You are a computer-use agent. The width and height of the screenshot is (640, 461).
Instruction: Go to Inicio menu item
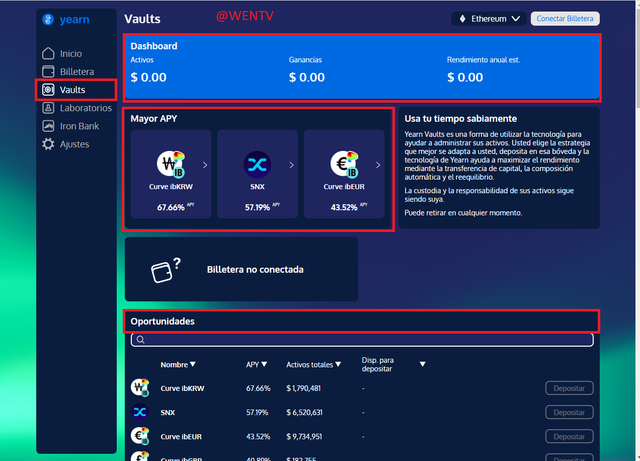[71, 53]
